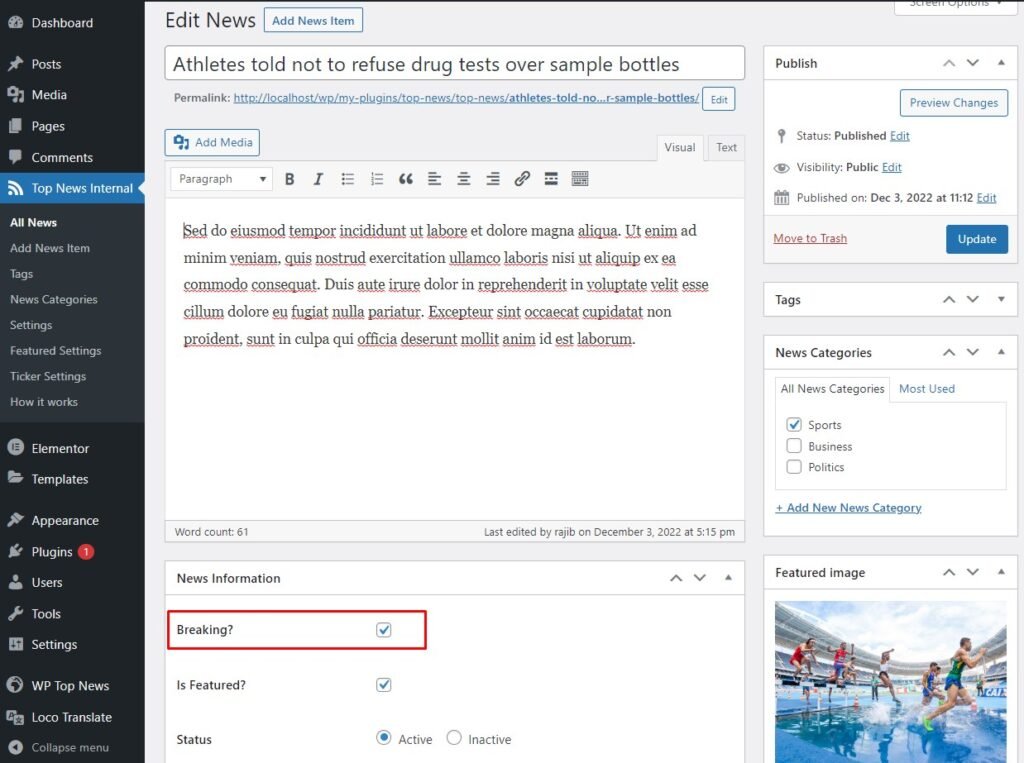Collapse the News Information panel
This screenshot has width=1024, height=763.
click(728, 578)
